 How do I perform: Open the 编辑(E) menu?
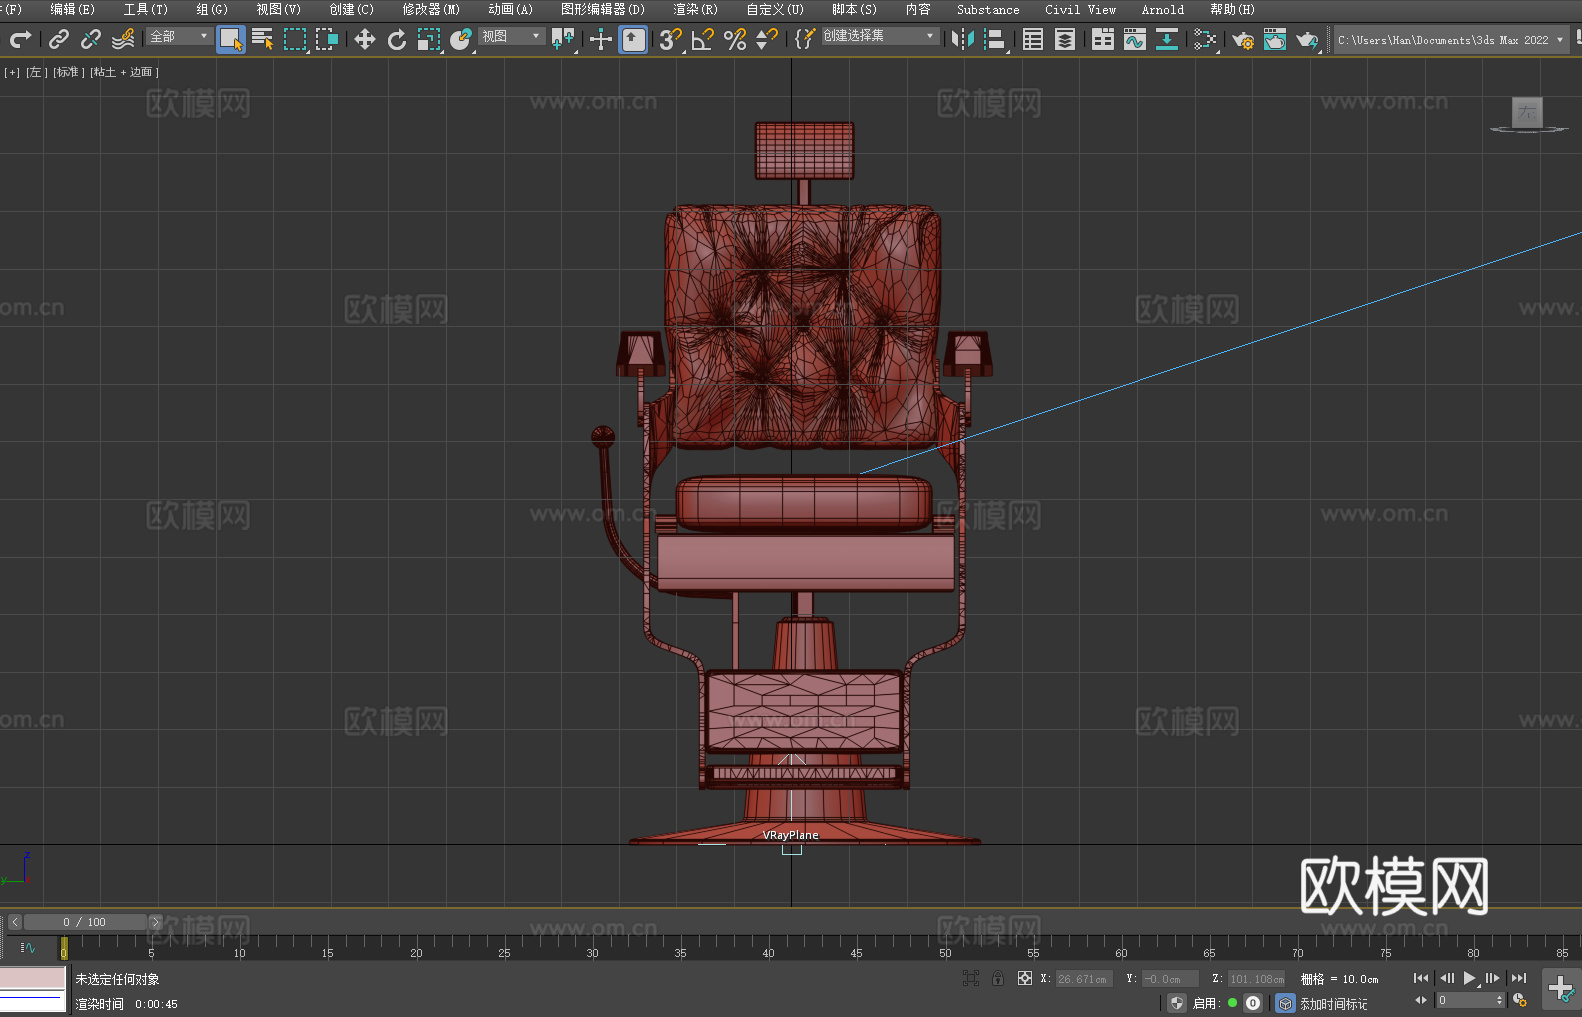pos(72,10)
